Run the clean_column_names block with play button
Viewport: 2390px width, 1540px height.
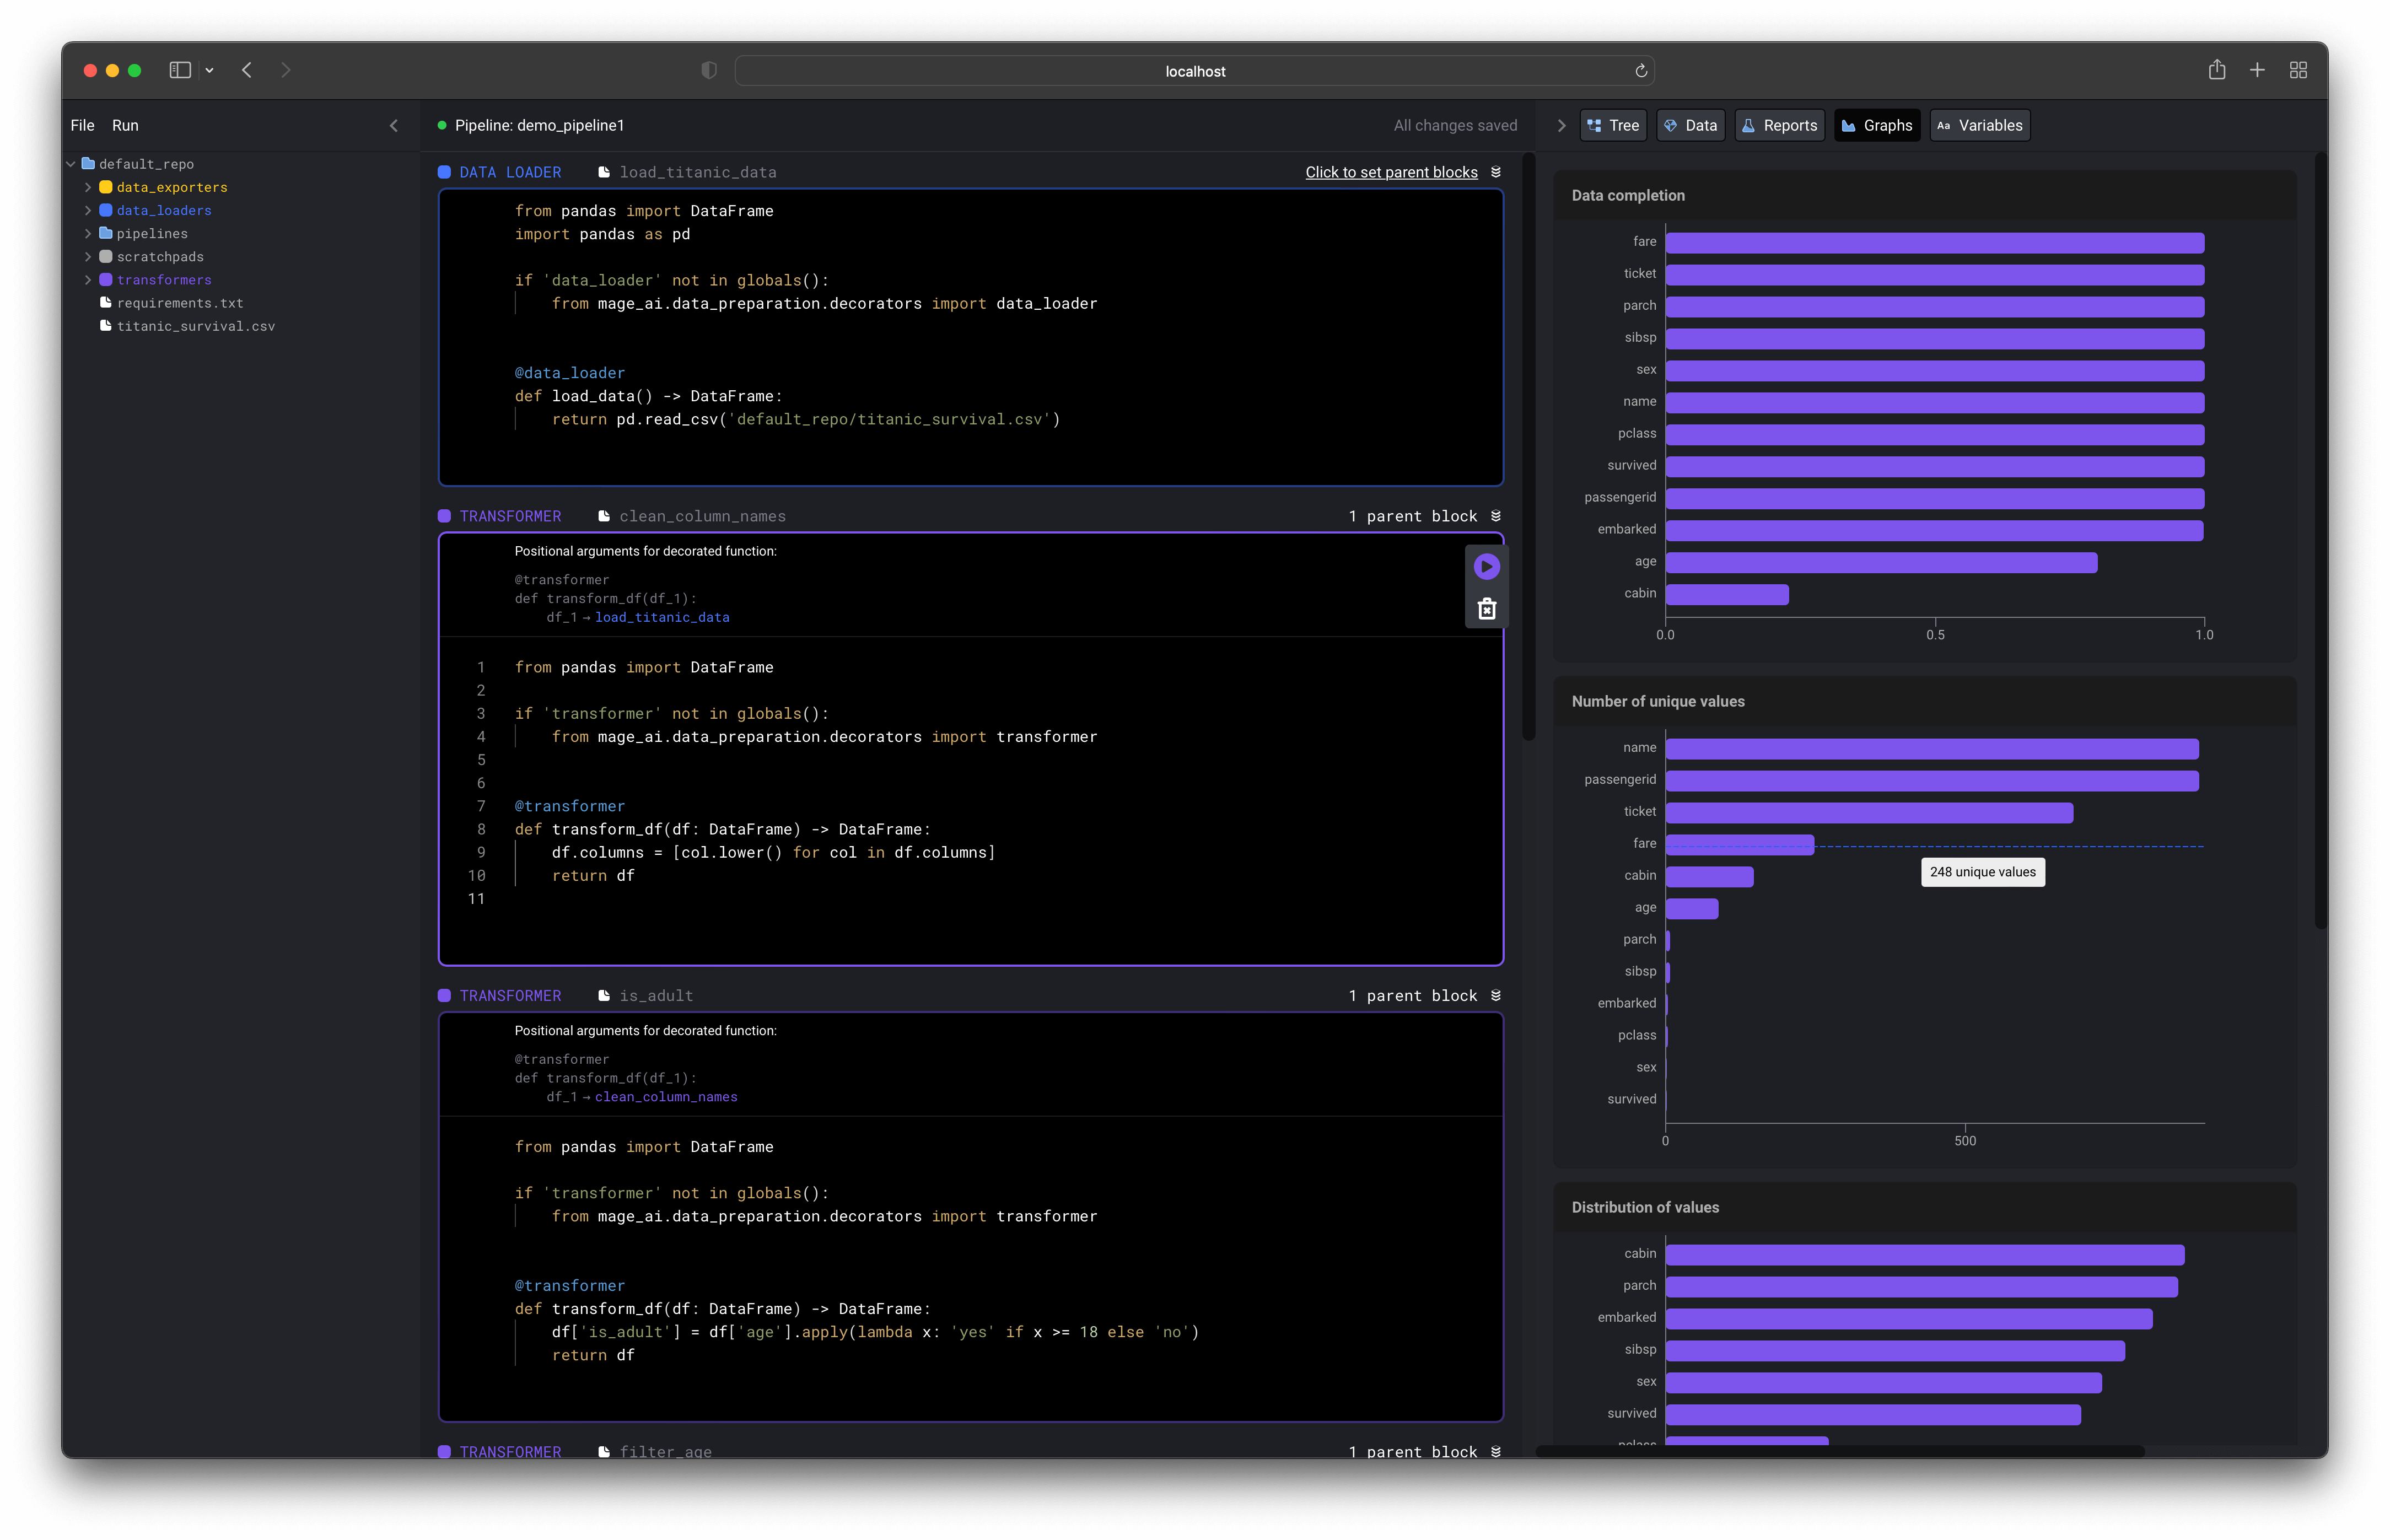pos(1486,567)
